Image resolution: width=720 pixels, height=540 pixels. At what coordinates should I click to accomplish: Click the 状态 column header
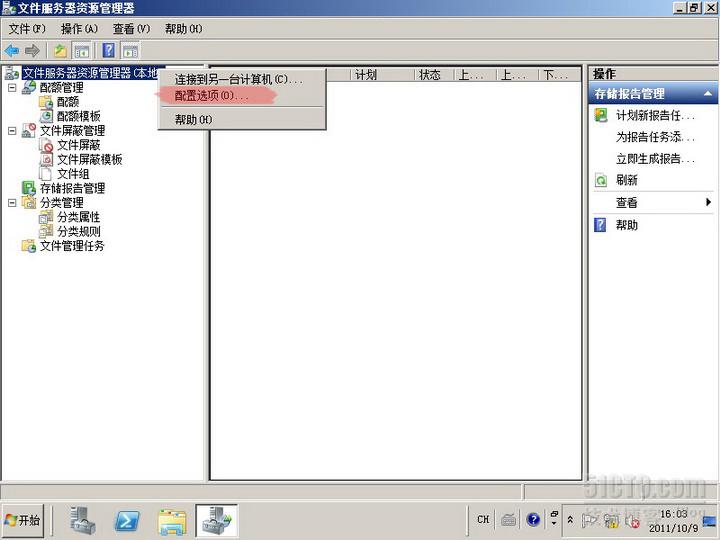434,74
